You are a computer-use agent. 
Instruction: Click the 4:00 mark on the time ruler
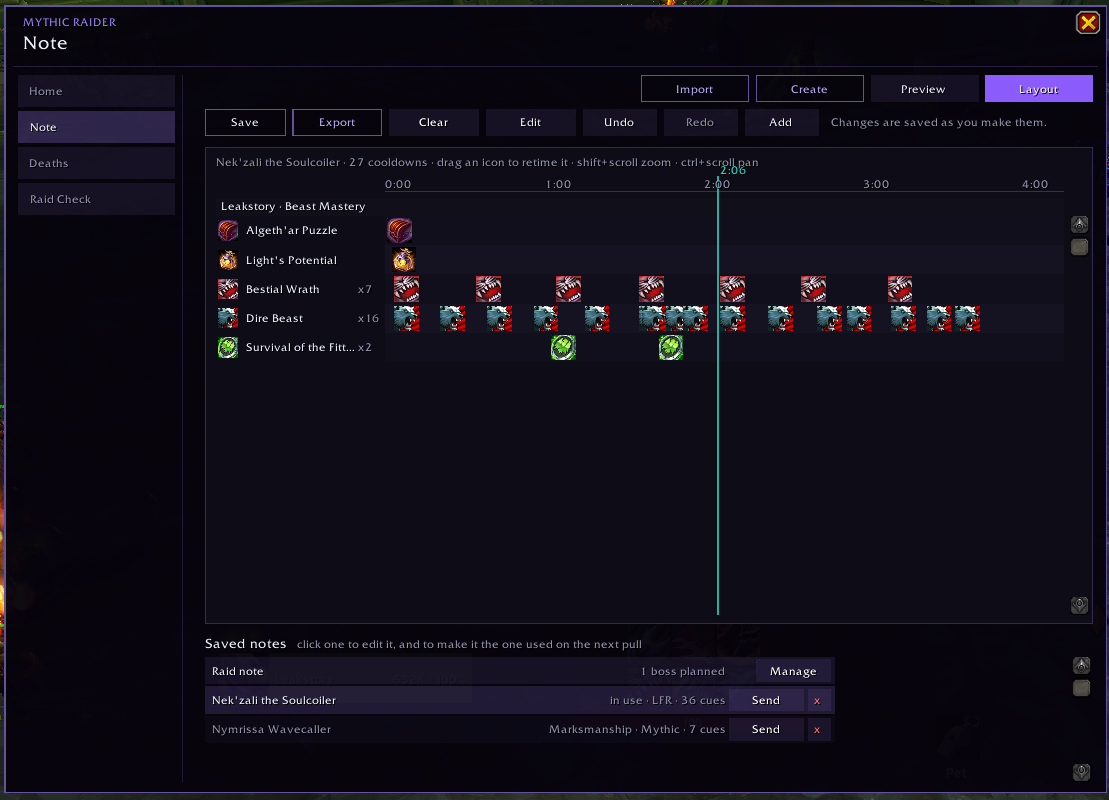(x=1035, y=185)
